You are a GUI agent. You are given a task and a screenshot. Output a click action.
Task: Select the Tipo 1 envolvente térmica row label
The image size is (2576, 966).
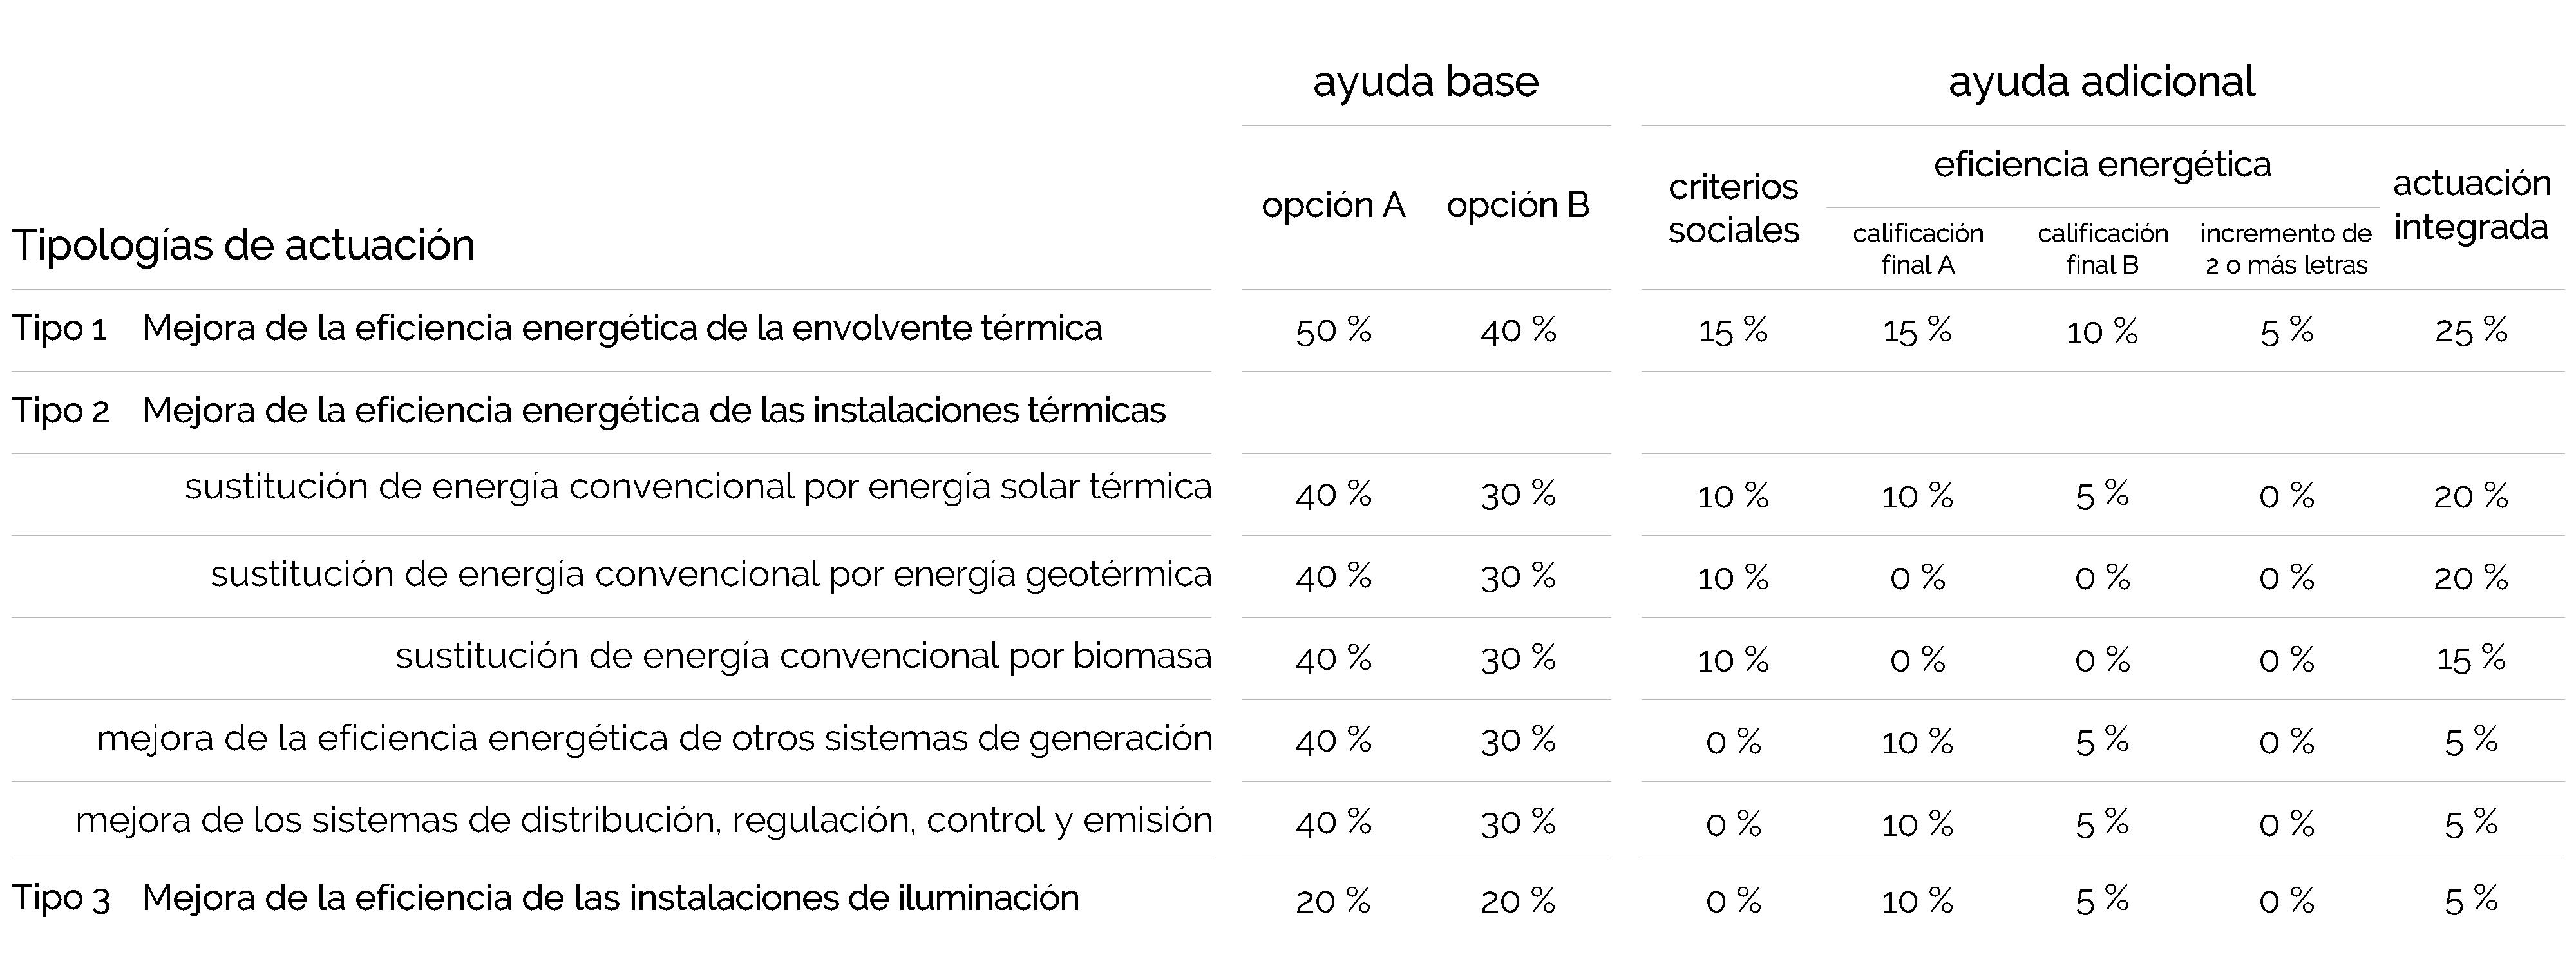[x=621, y=328]
